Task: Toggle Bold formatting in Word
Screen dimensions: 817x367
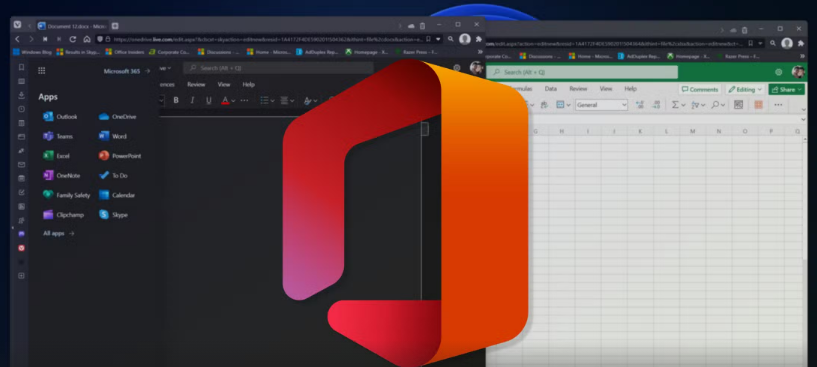Action: [x=176, y=100]
